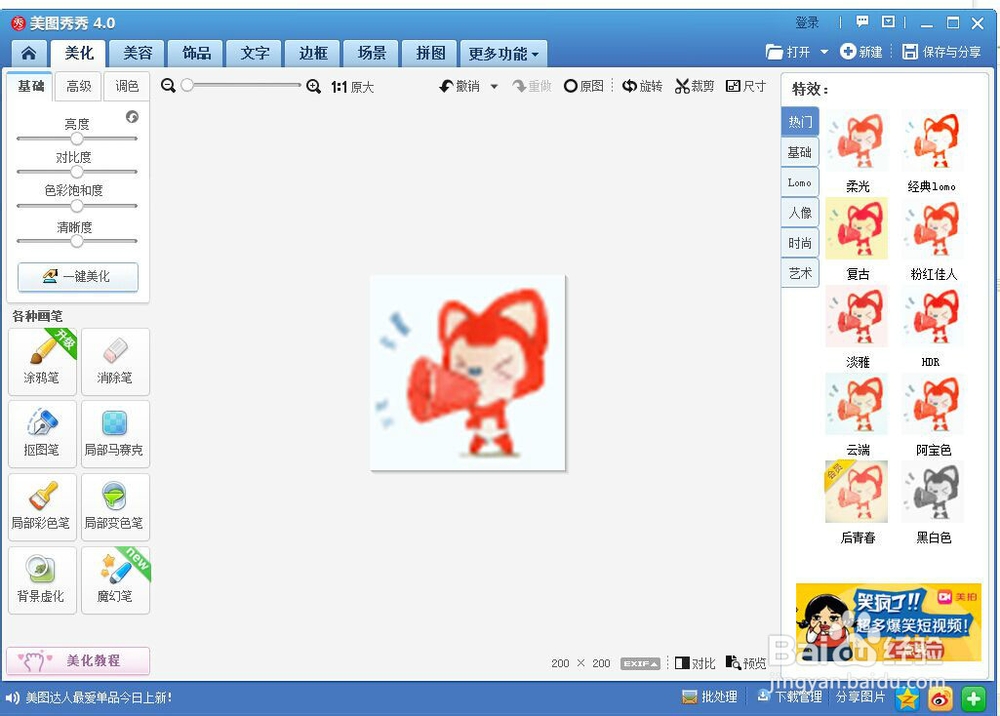Viewport: 1000px width, 716px height.
Task: Select the 局部彩色笔 tool
Action: click(x=42, y=507)
